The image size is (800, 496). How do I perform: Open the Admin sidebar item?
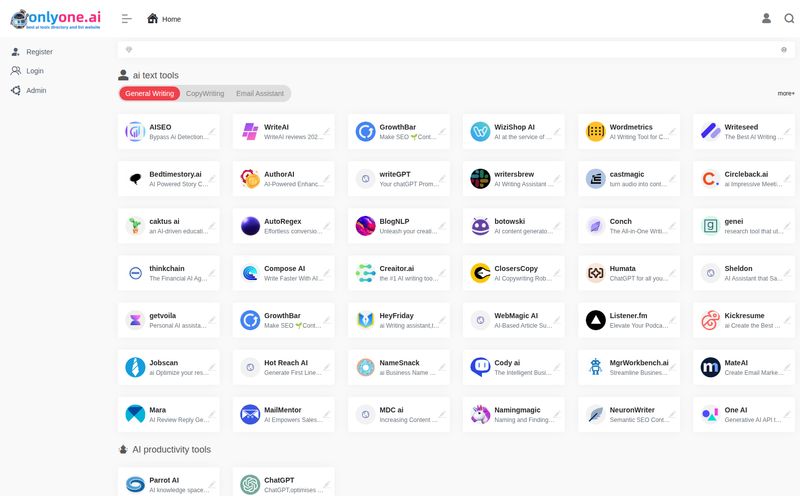36,90
